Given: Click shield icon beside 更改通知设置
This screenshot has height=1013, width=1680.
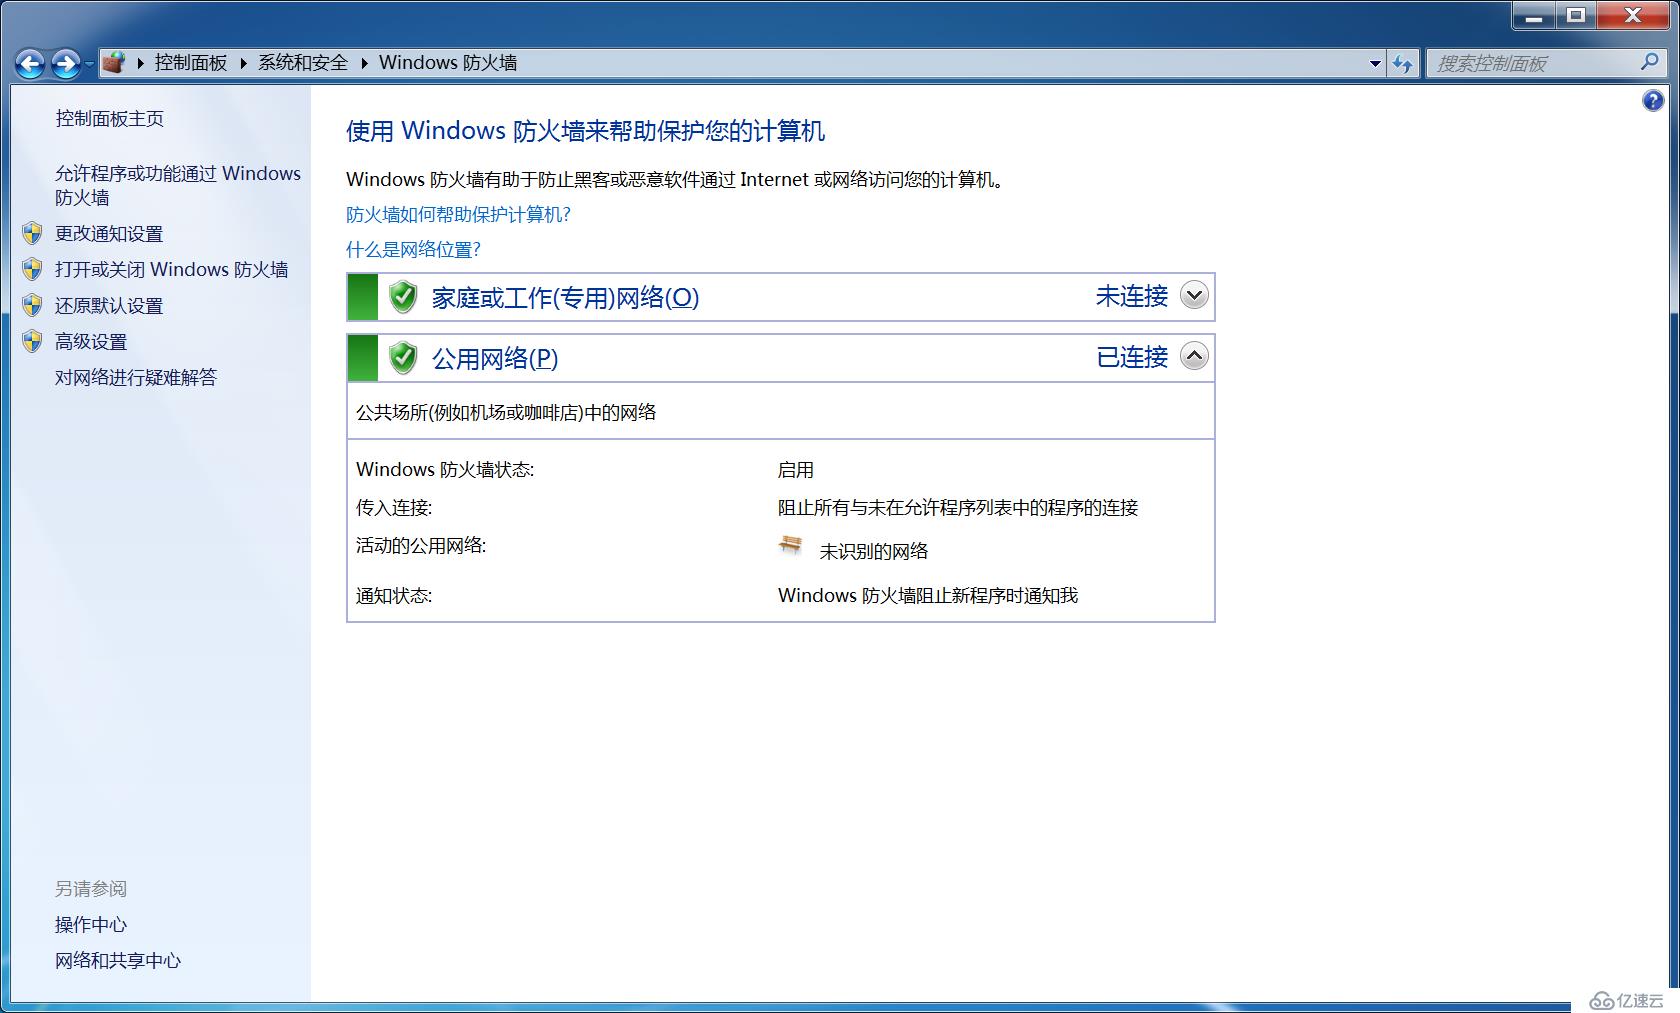Looking at the screenshot, I should coord(32,234).
